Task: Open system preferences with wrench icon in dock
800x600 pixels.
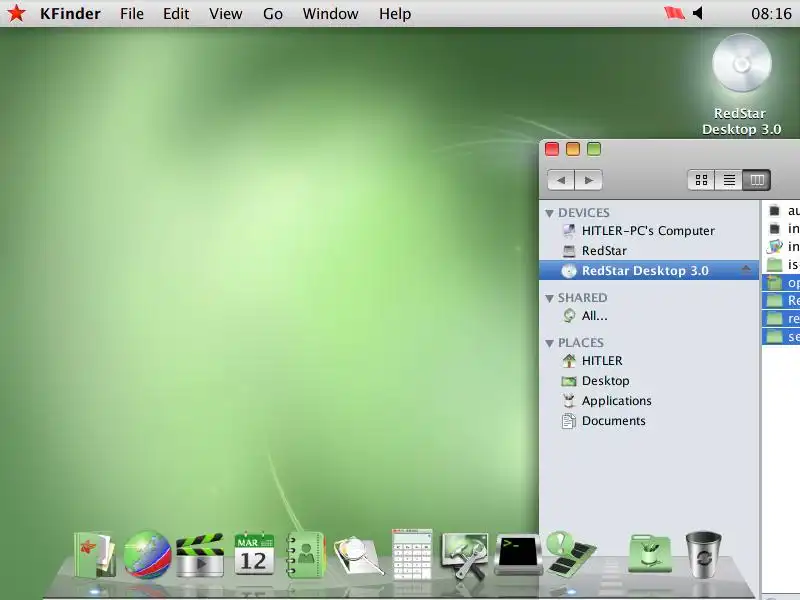Action: 464,556
